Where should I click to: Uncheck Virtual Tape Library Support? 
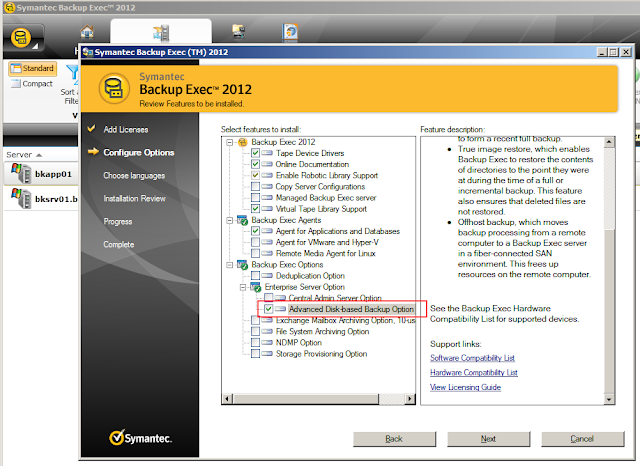point(256,209)
